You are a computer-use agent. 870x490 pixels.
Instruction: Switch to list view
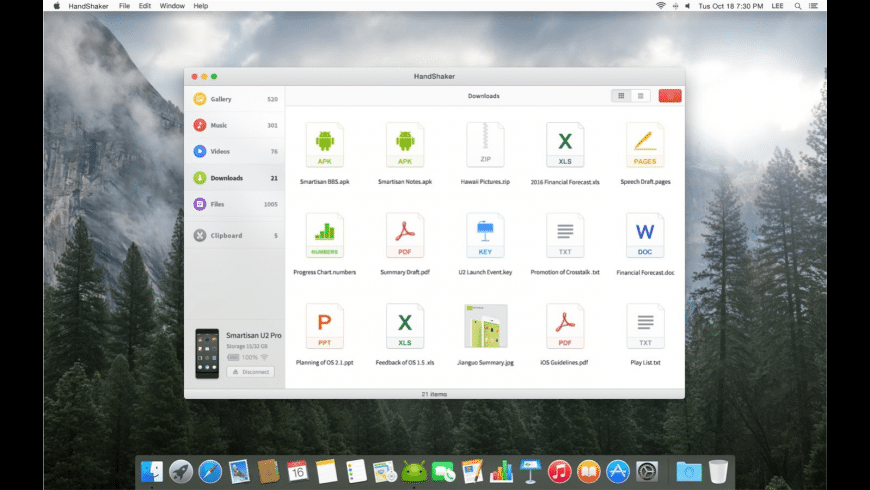coord(640,95)
